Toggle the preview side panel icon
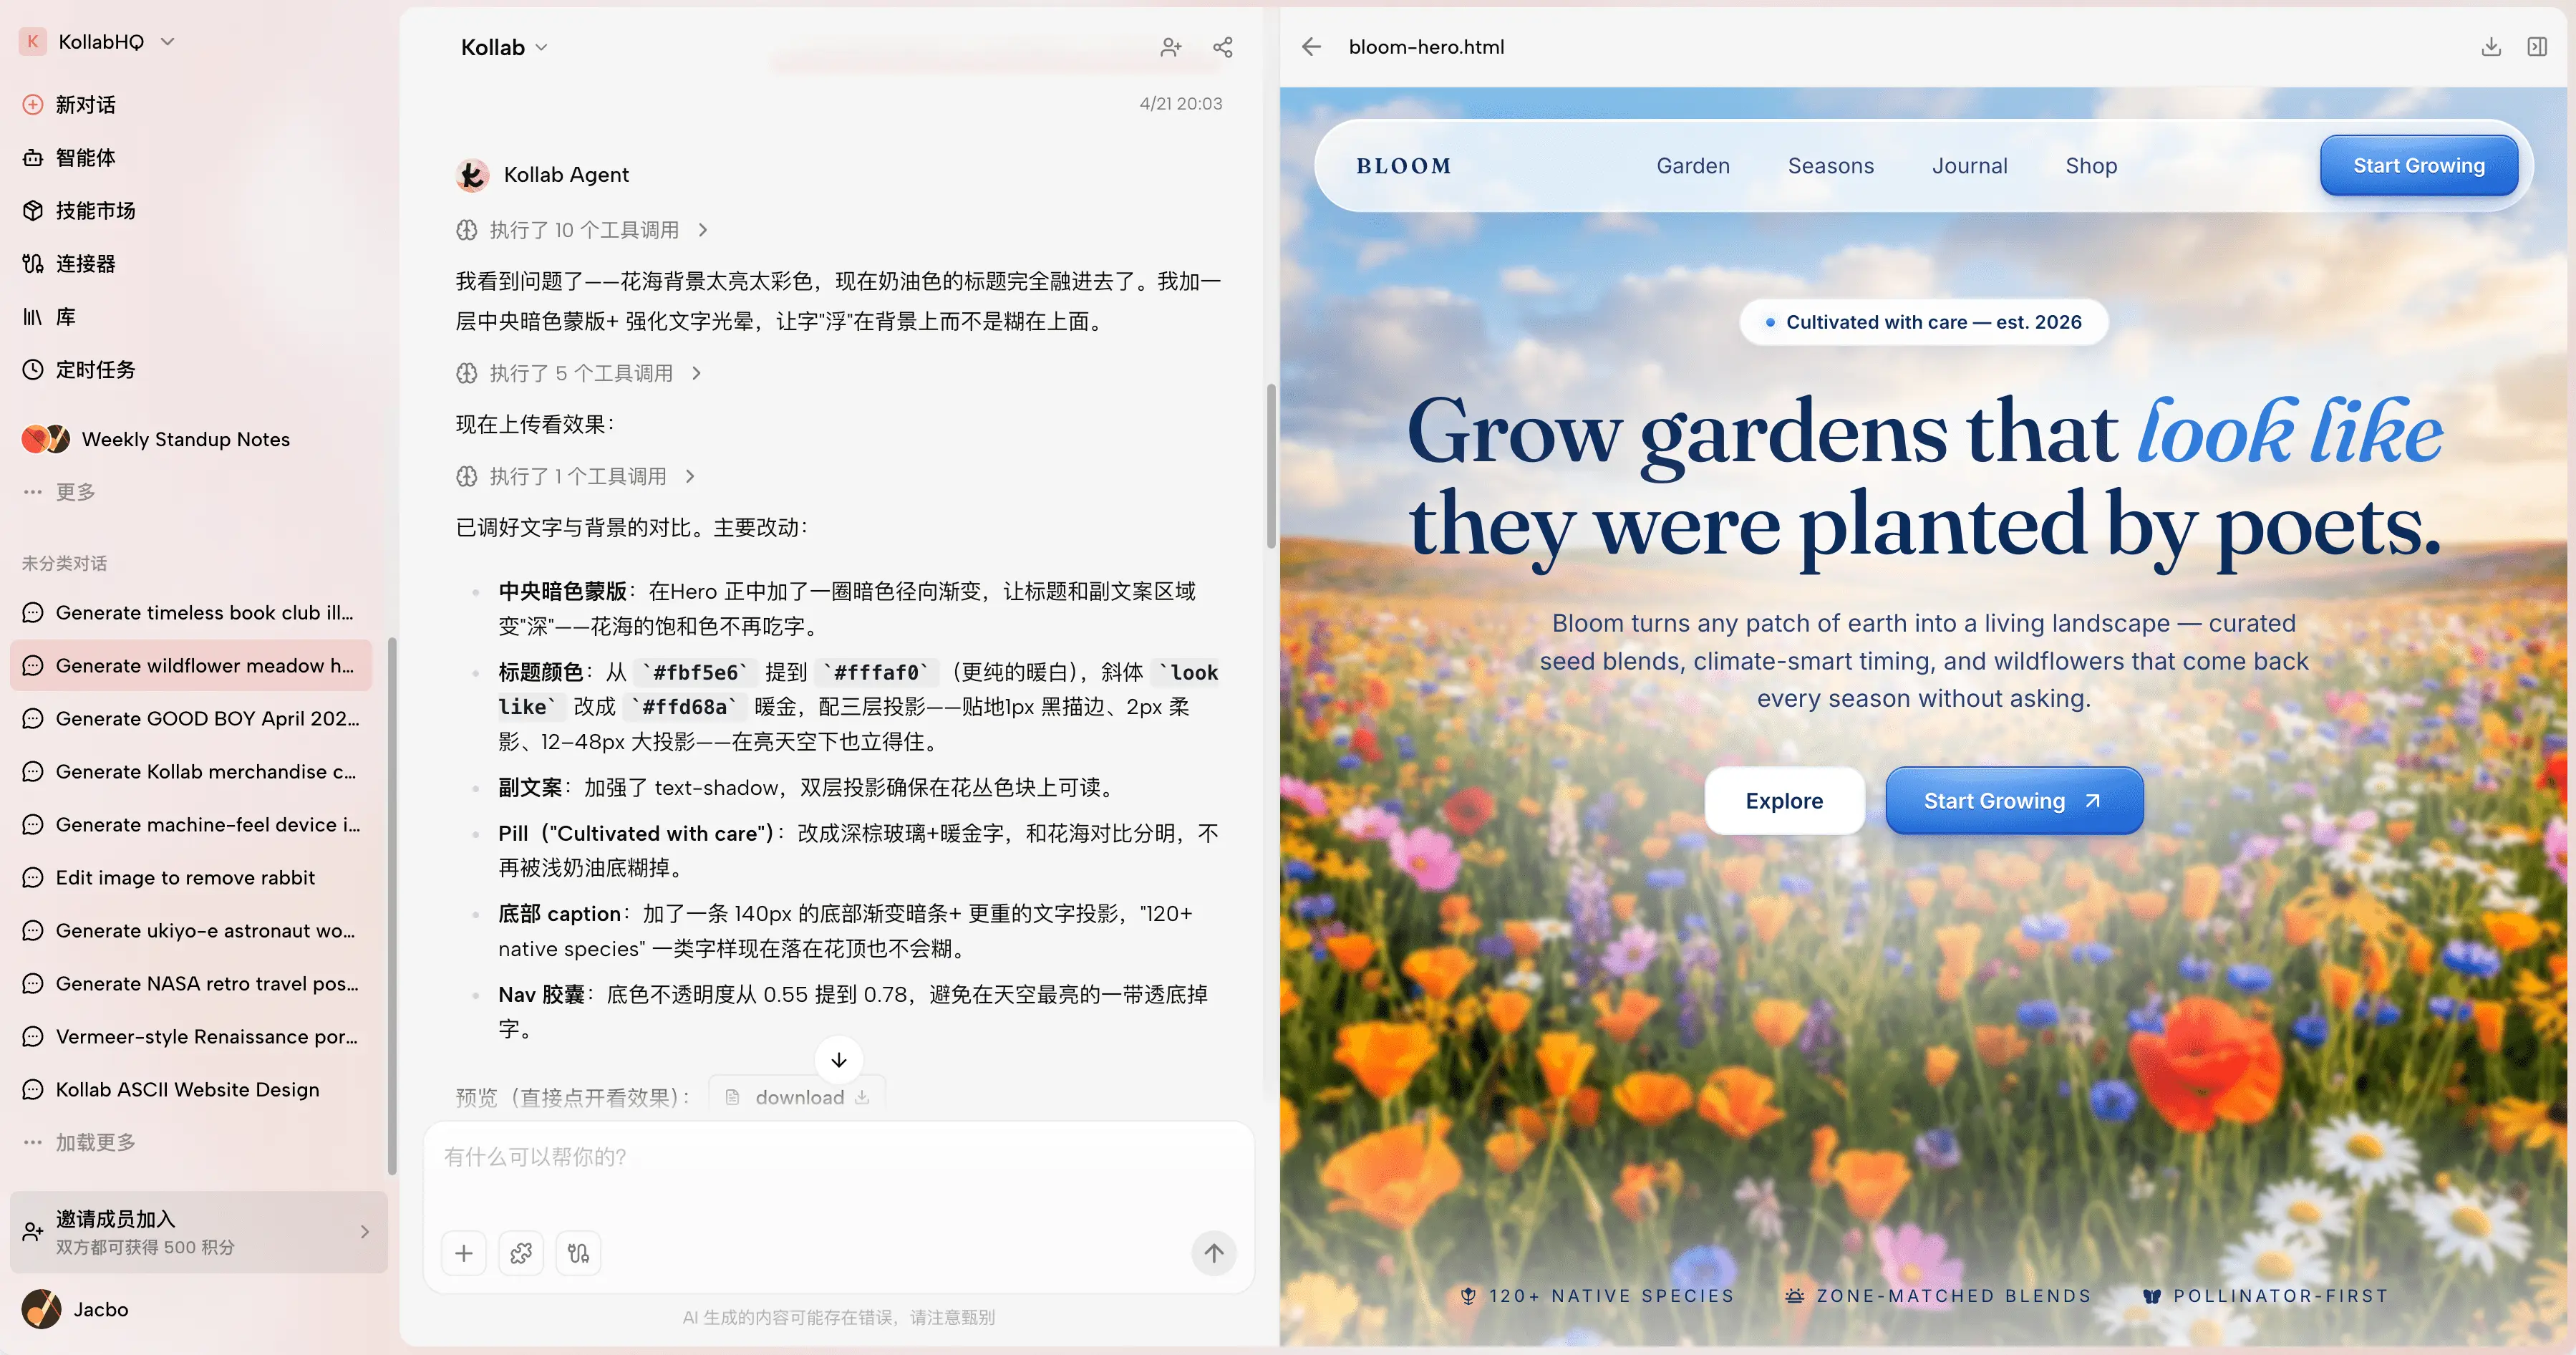Image resolution: width=2576 pixels, height=1355 pixels. tap(2537, 47)
